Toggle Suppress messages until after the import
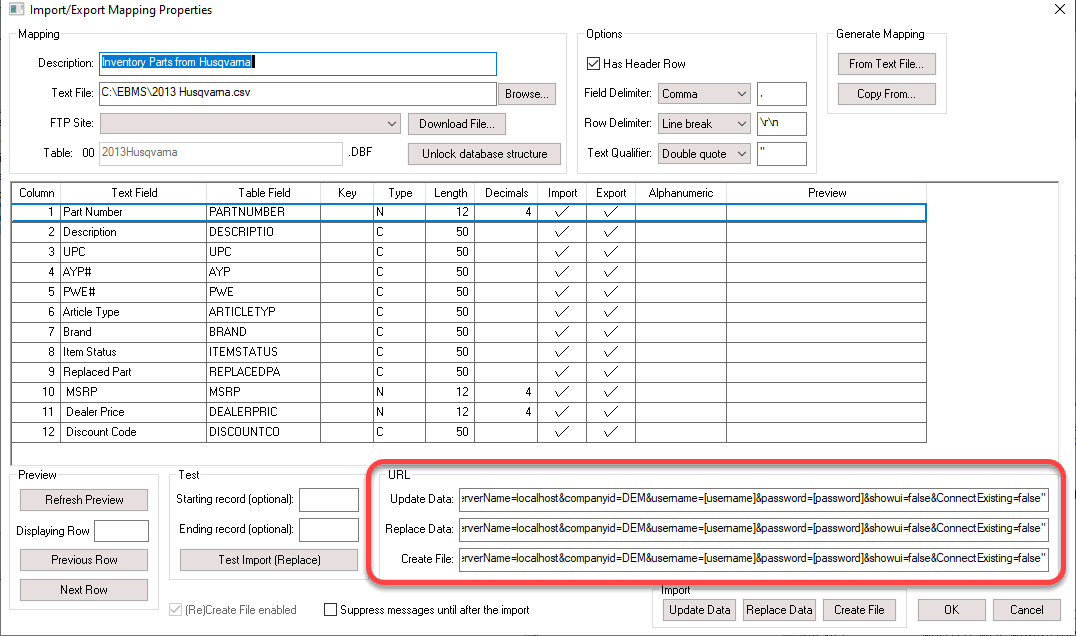The height and width of the screenshot is (636, 1076). point(330,609)
